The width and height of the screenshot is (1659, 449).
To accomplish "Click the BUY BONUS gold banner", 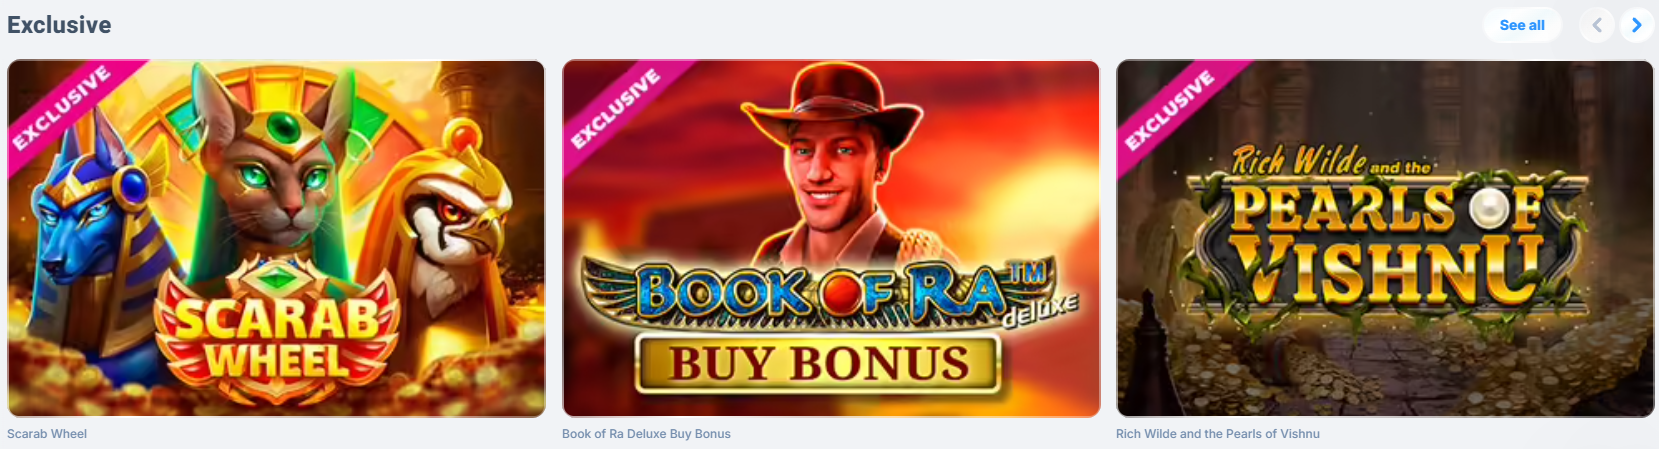I will [x=818, y=364].
